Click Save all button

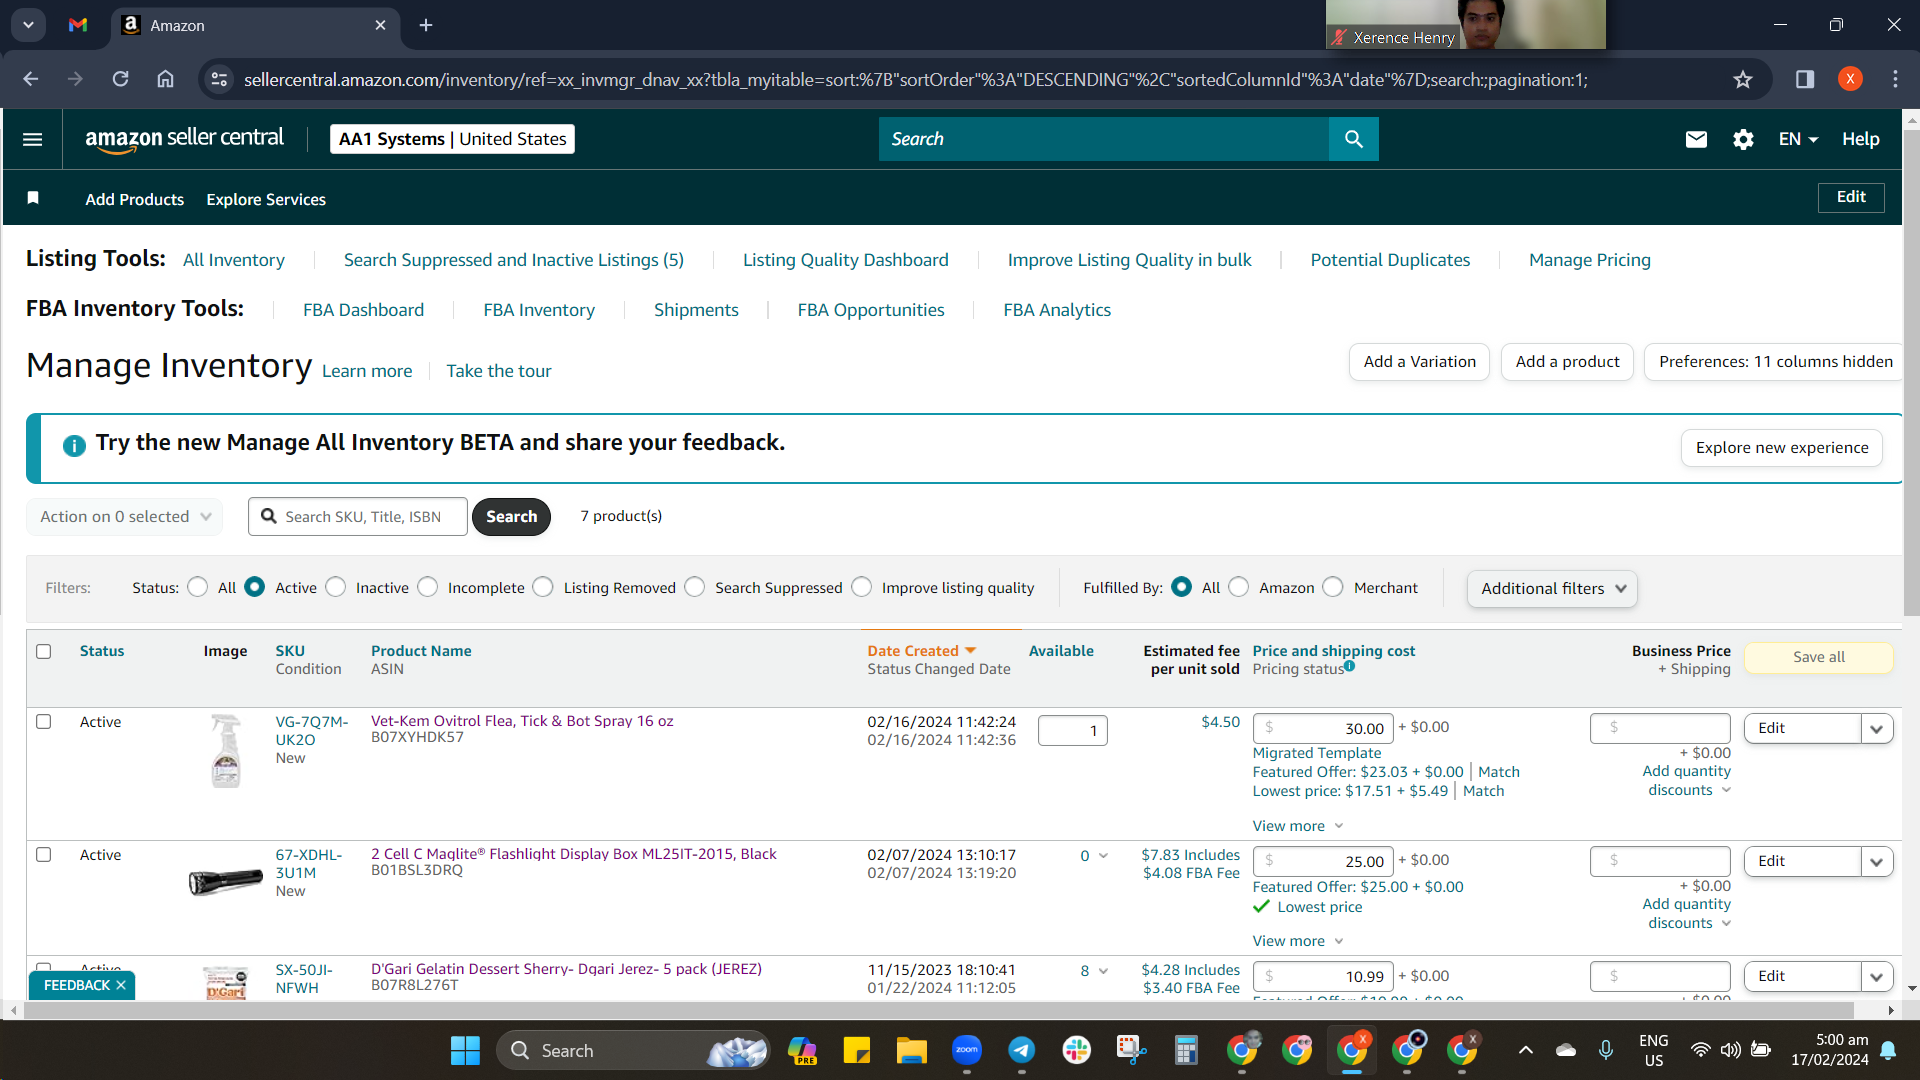(1818, 657)
